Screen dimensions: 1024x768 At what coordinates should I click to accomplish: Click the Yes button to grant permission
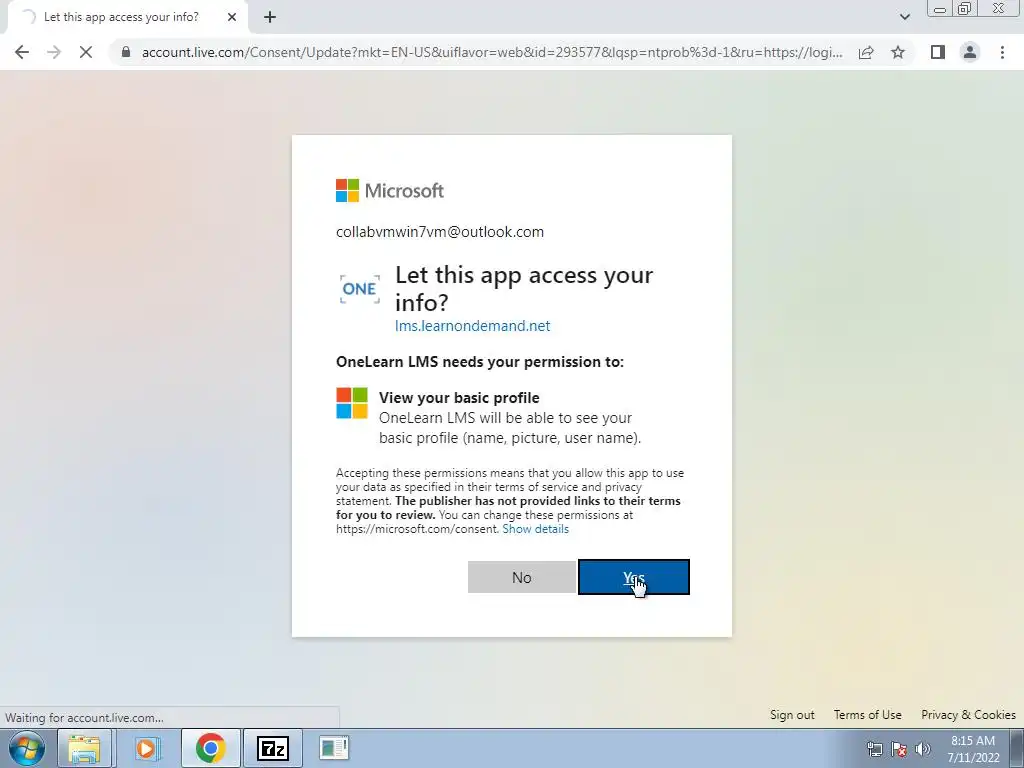pos(633,577)
